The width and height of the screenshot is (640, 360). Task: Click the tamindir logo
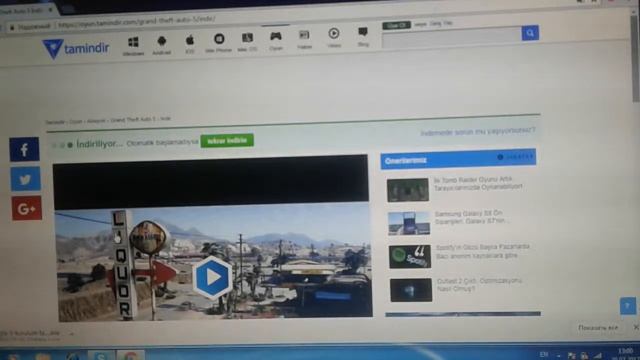coord(76,49)
